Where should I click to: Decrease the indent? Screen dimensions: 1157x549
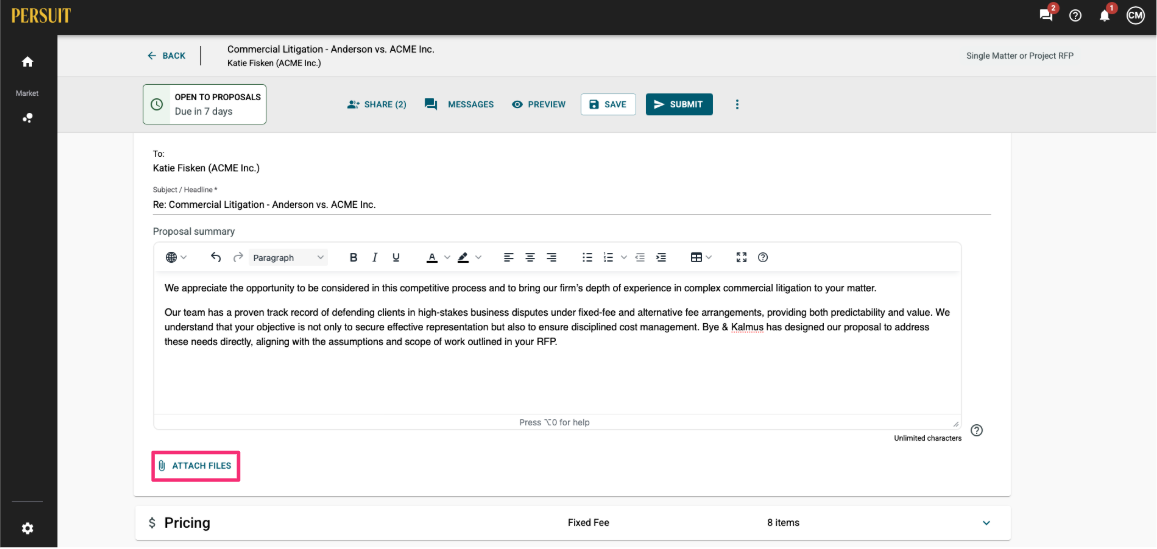coord(640,258)
